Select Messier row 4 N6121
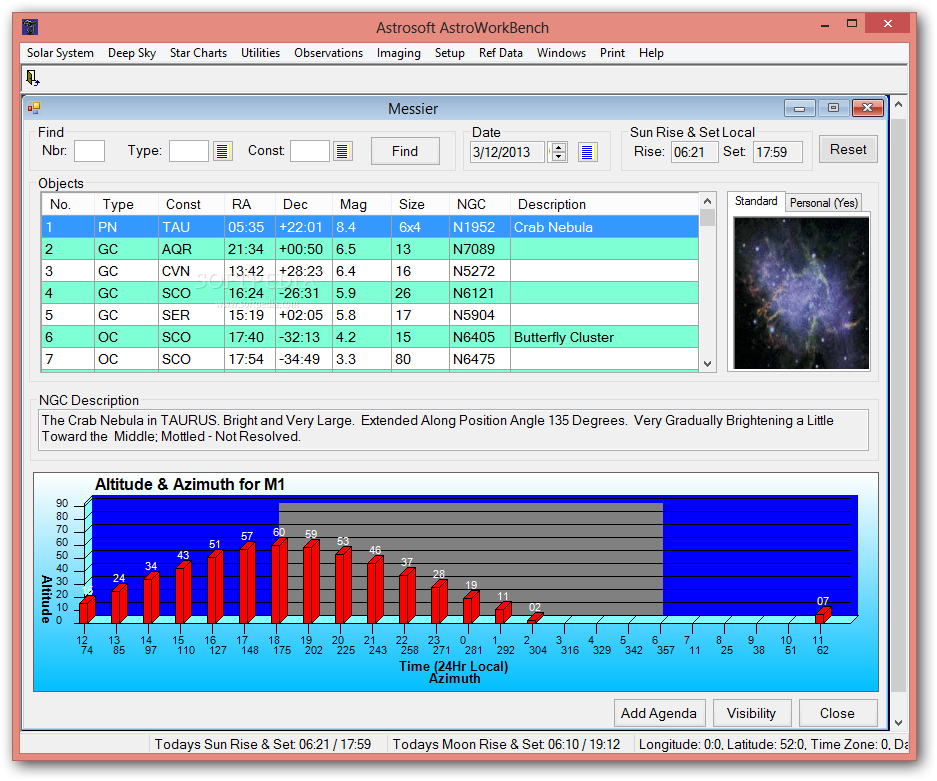This screenshot has height=781, width=937. tap(370, 293)
